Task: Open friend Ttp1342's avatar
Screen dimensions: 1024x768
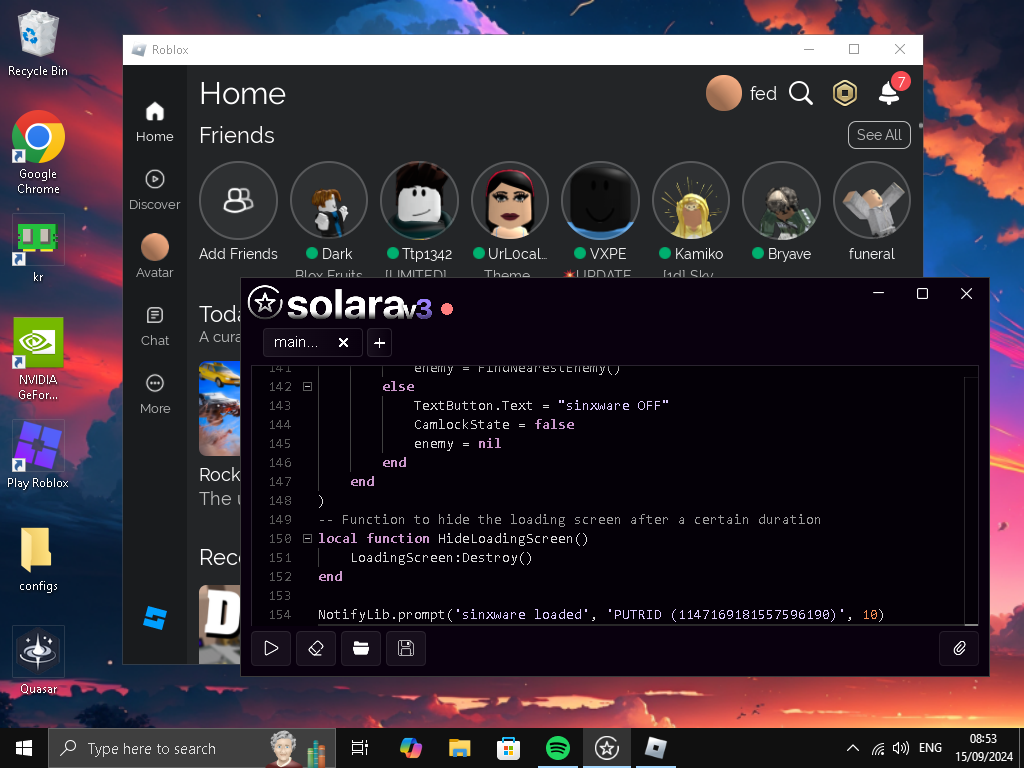Action: [419, 200]
